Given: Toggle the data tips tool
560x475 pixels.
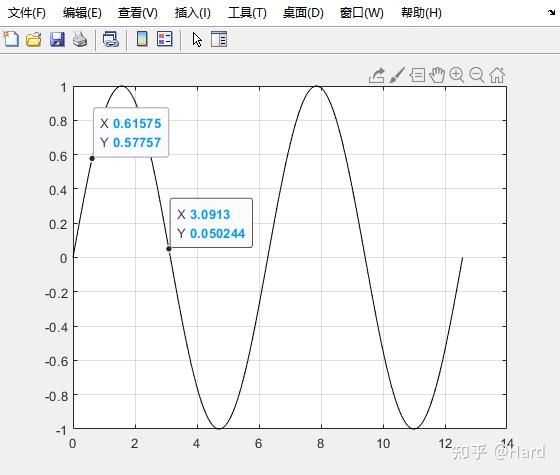Looking at the screenshot, I should (x=417, y=75).
